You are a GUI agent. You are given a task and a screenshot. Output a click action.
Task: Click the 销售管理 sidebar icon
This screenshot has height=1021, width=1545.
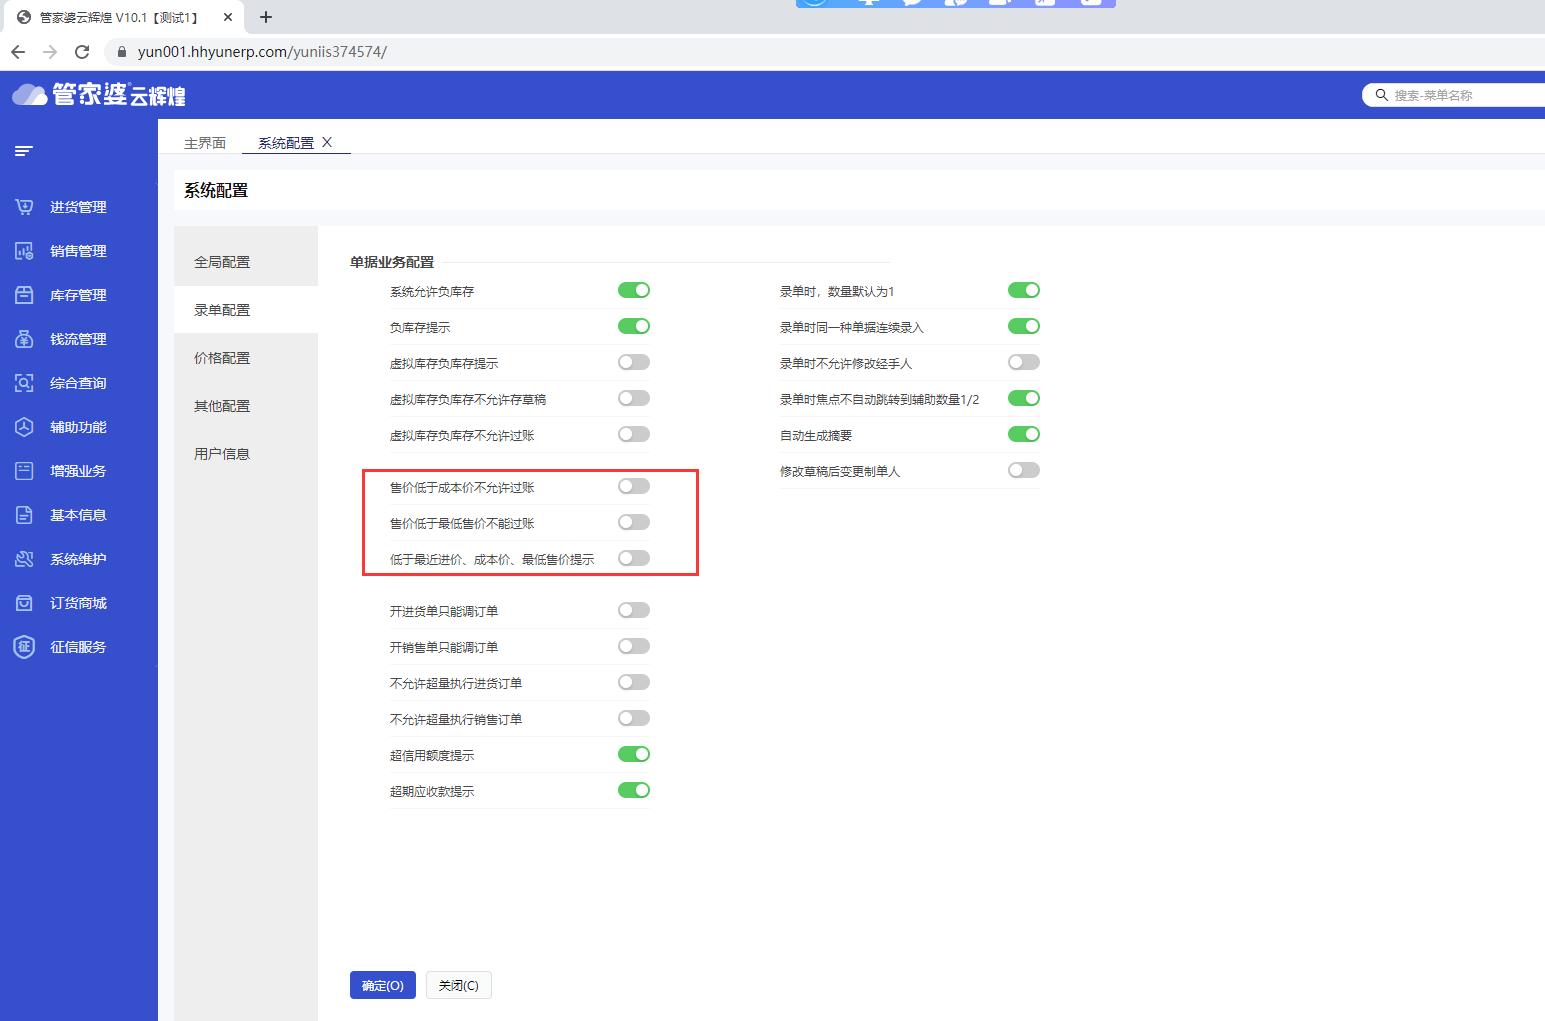coord(24,251)
